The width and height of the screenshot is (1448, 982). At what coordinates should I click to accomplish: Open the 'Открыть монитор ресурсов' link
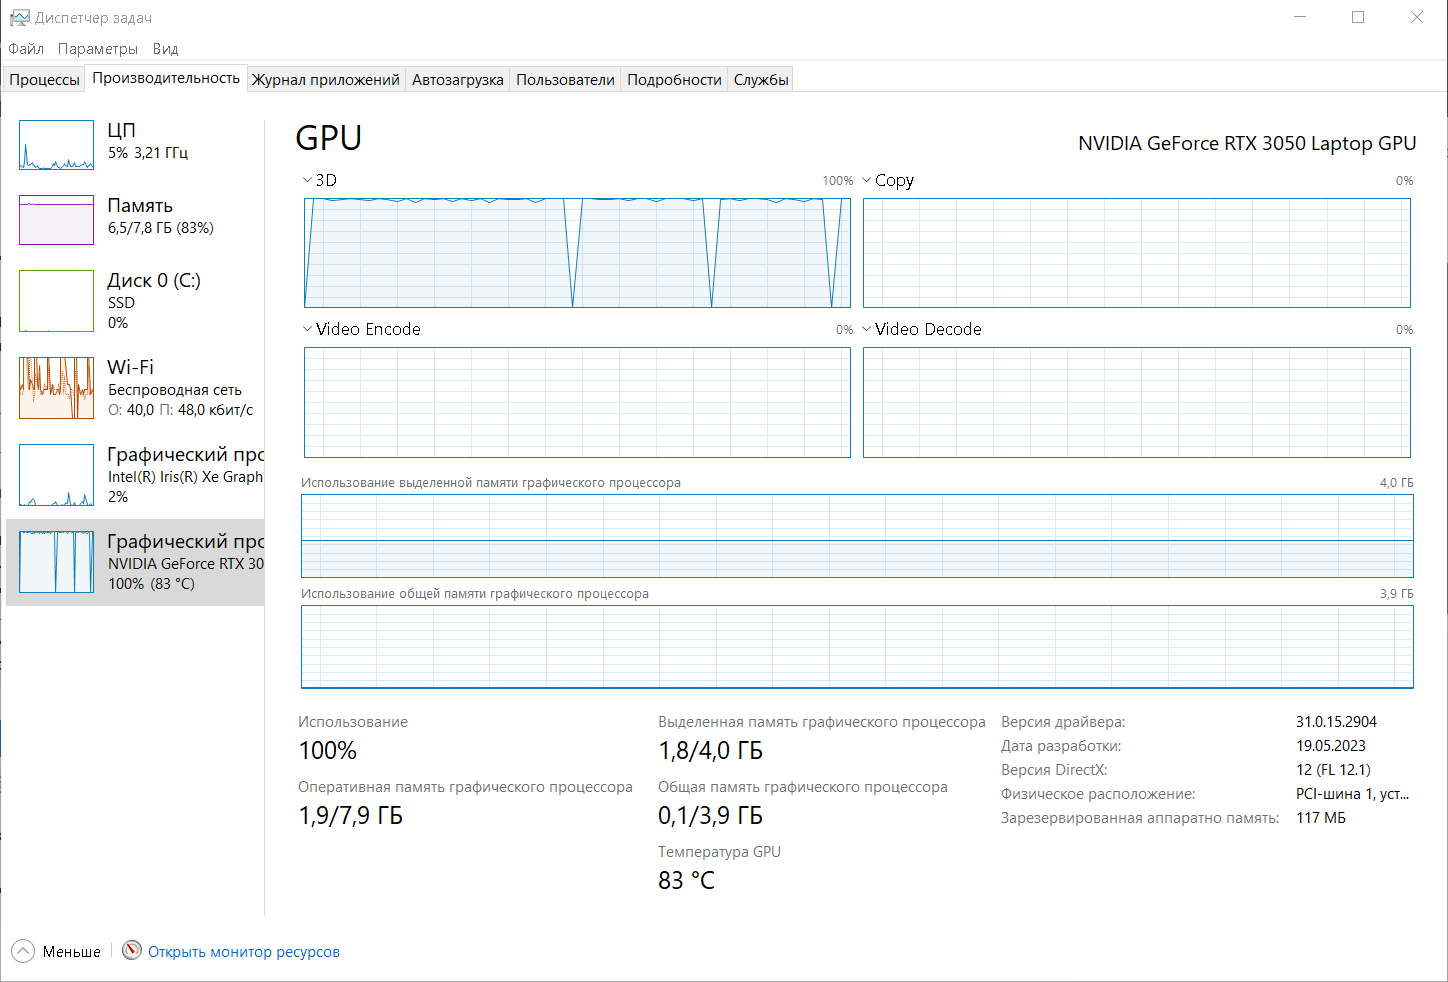coord(244,952)
